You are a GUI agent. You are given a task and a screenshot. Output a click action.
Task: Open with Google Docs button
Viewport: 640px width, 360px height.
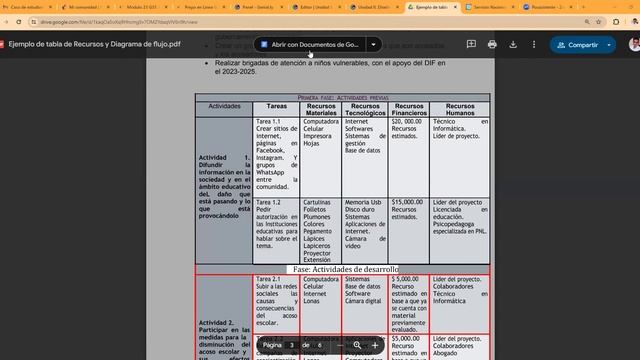(310, 44)
